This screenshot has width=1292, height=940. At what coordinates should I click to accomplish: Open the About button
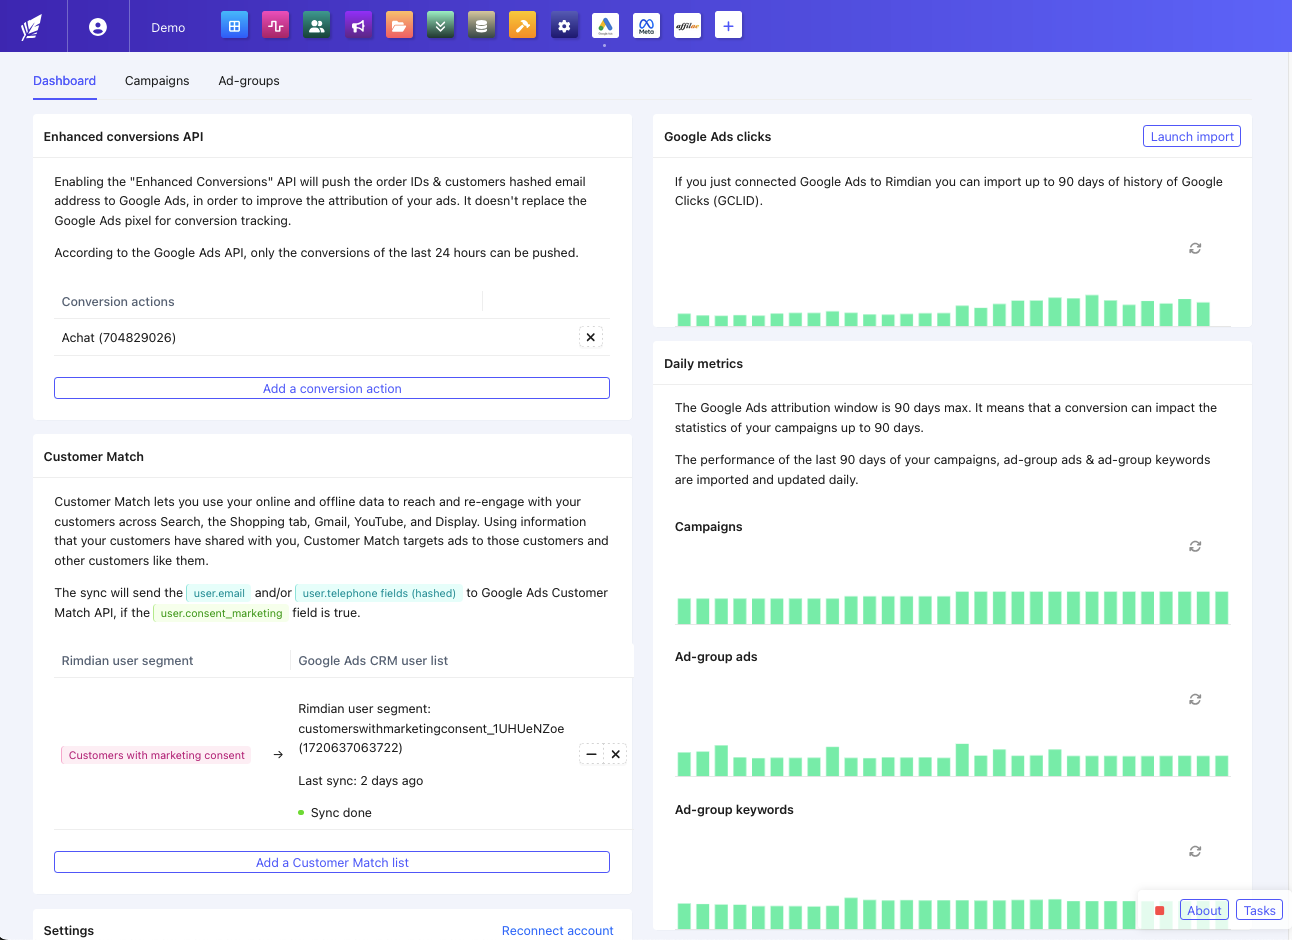pyautogui.click(x=1204, y=910)
